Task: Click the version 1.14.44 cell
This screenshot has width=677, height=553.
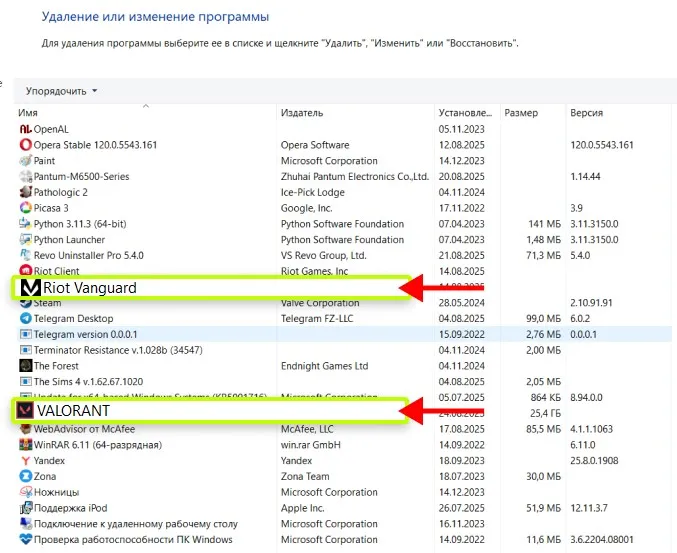Action: [585, 176]
